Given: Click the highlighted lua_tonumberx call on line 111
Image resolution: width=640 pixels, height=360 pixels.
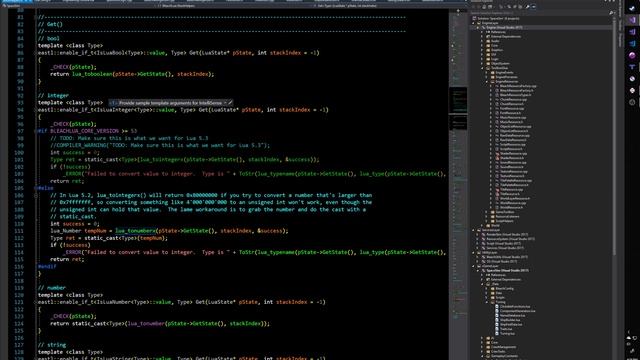Looking at the screenshot, I should click(x=135, y=231).
